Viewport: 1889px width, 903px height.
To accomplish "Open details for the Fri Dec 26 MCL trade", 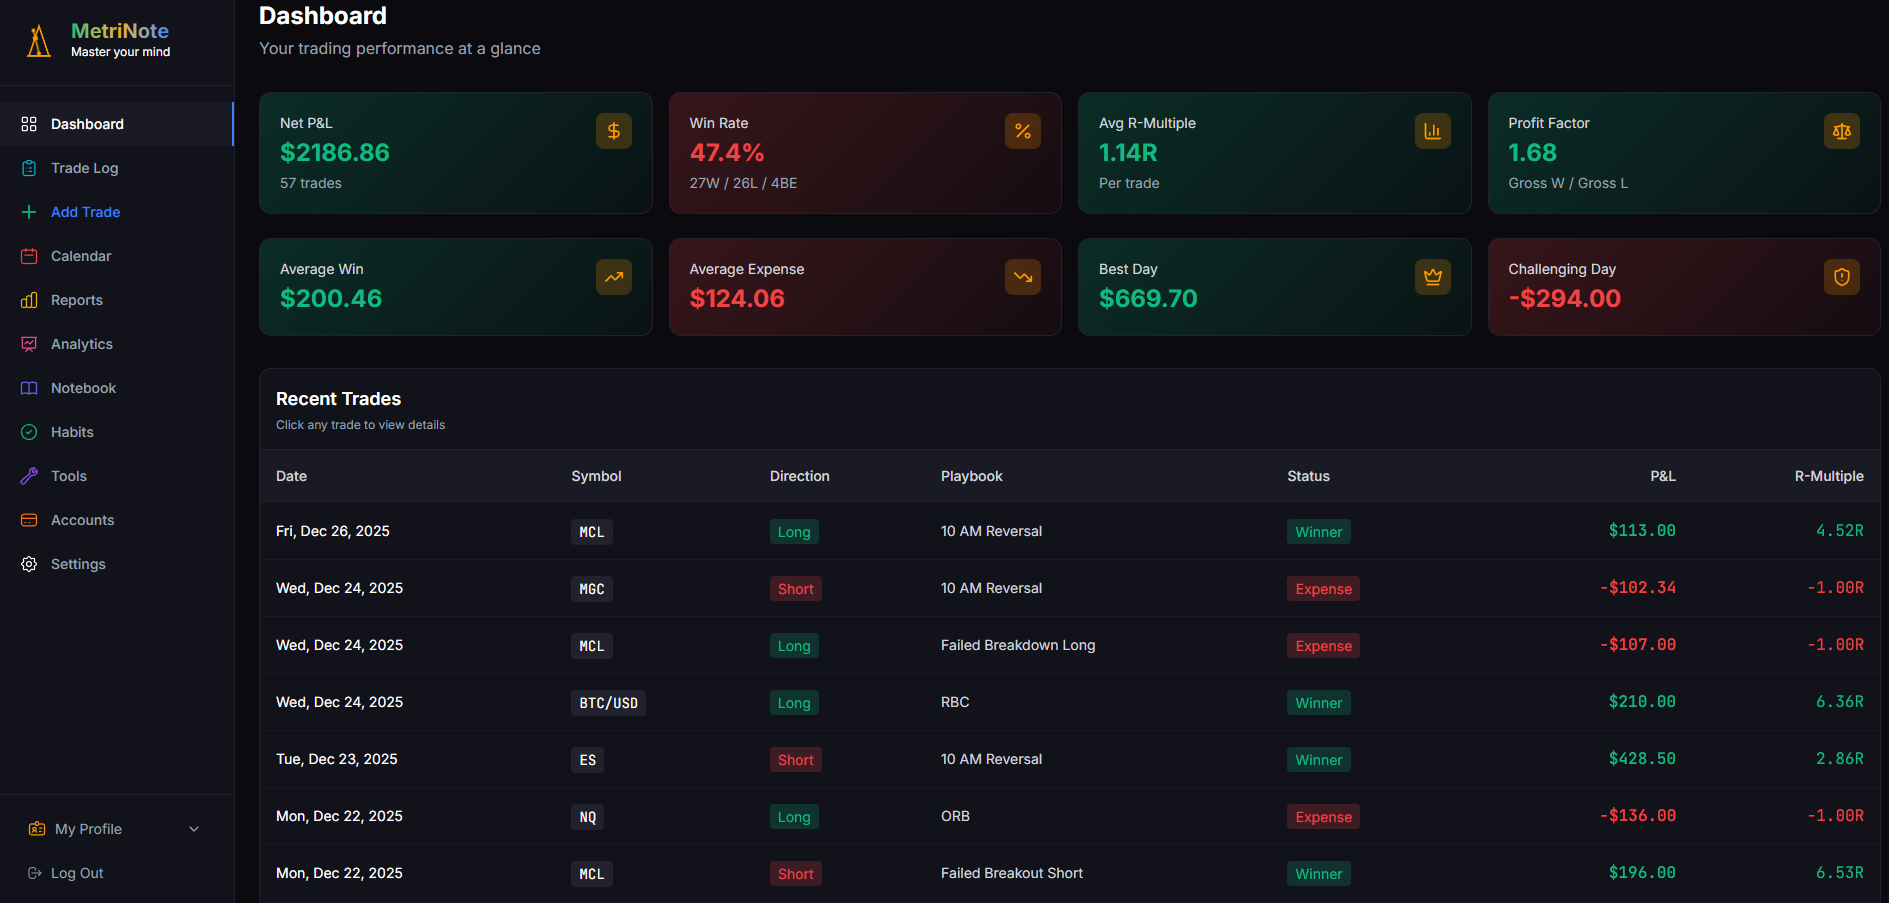I will coord(900,531).
